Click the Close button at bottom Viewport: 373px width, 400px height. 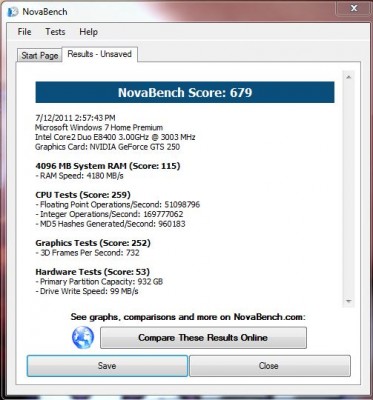pyautogui.click(x=270, y=366)
